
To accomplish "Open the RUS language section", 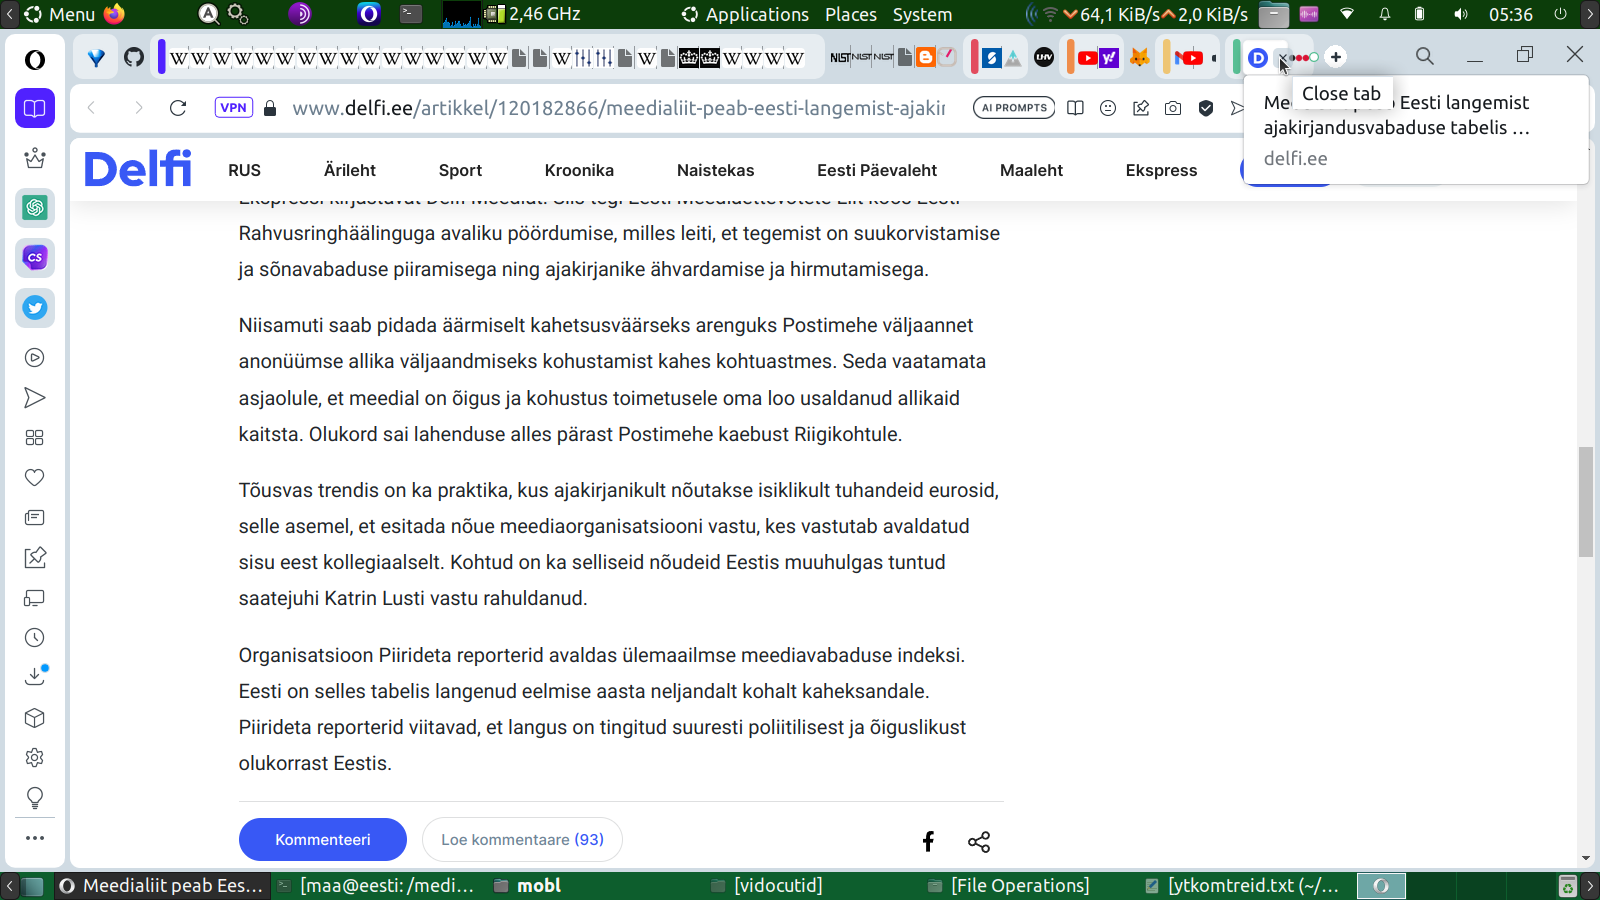I will coord(244,170).
